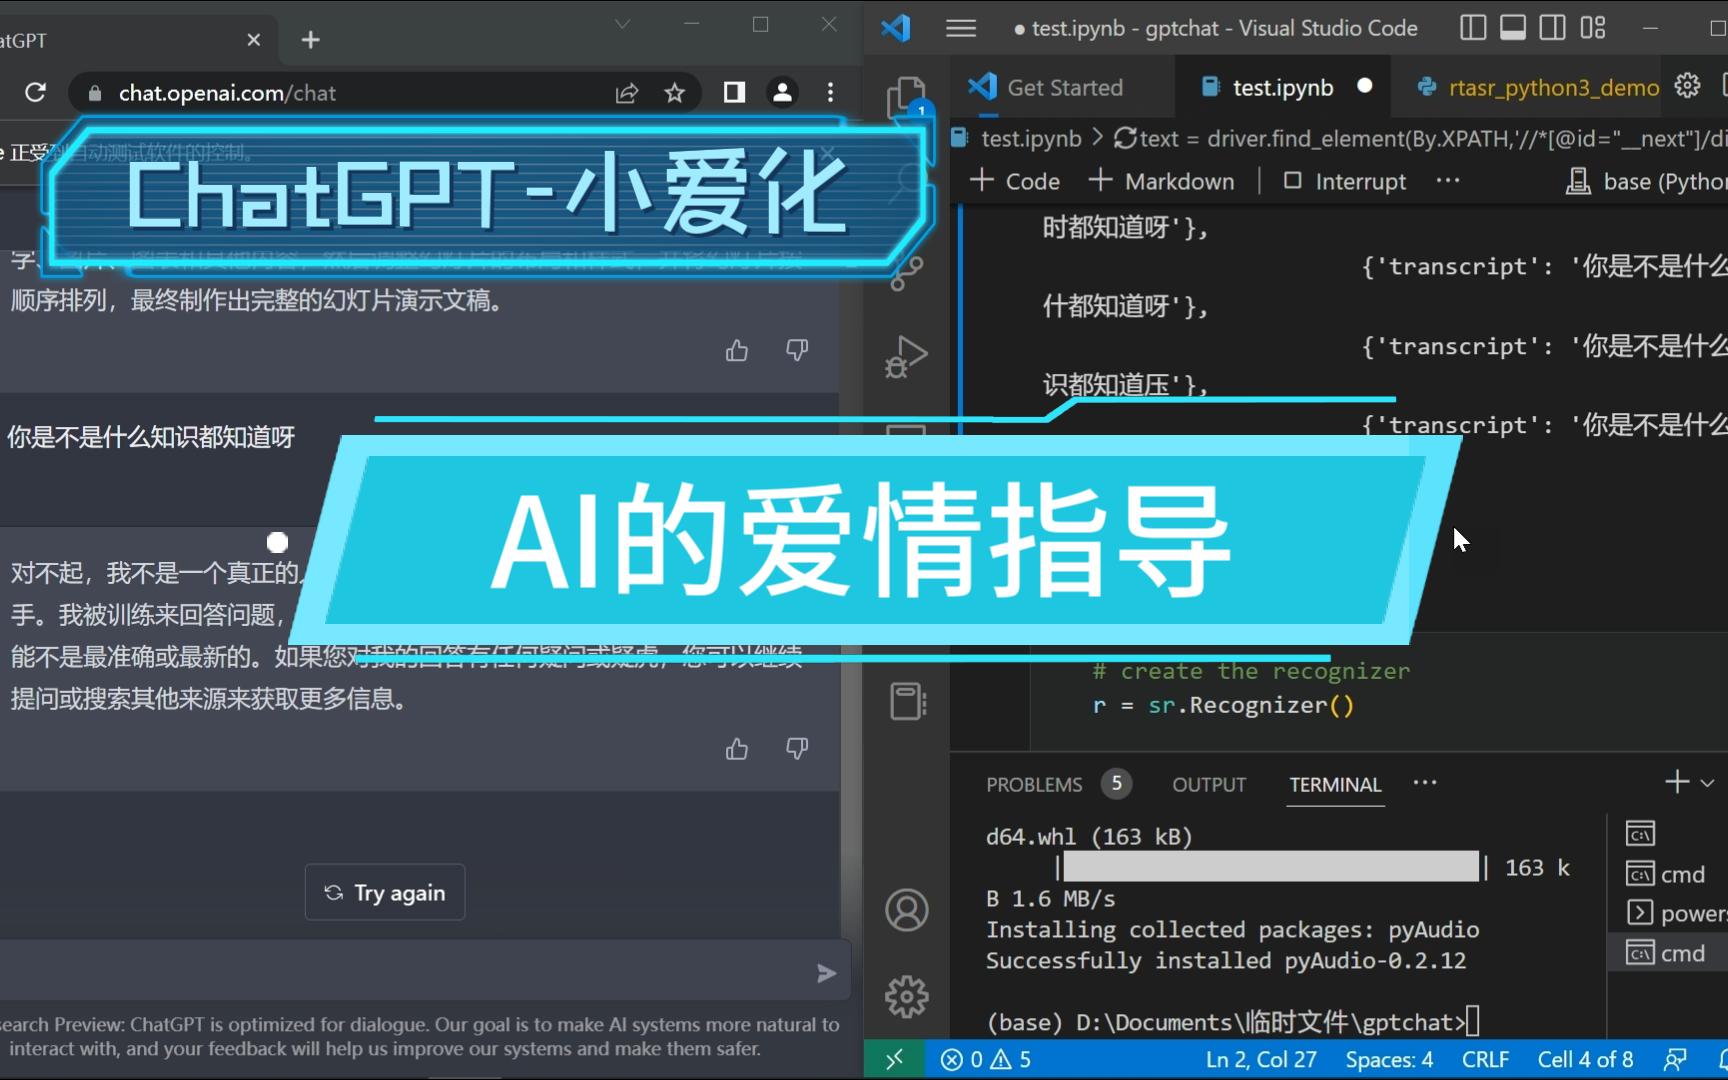The image size is (1728, 1080).
Task: Change indentation Spaces: 4
Action: click(x=1389, y=1059)
